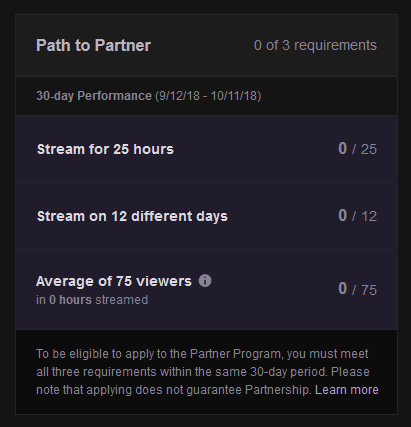This screenshot has width=411, height=427.
Task: Click the number 12 goal in second row
Action: pos(369,217)
